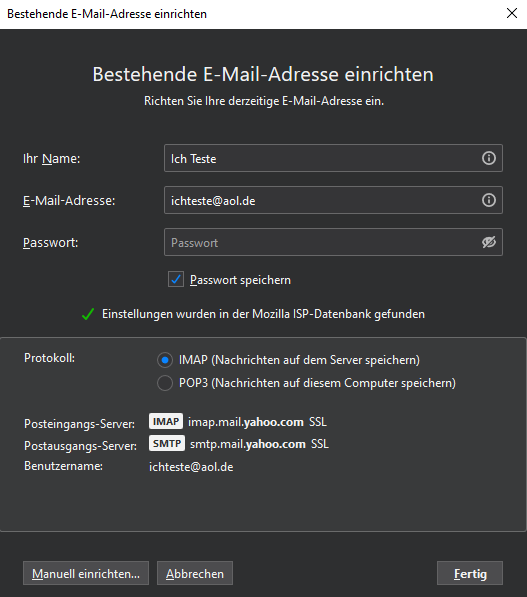Click the info icon in the email address field
This screenshot has width=527, height=597.
[x=489, y=200]
